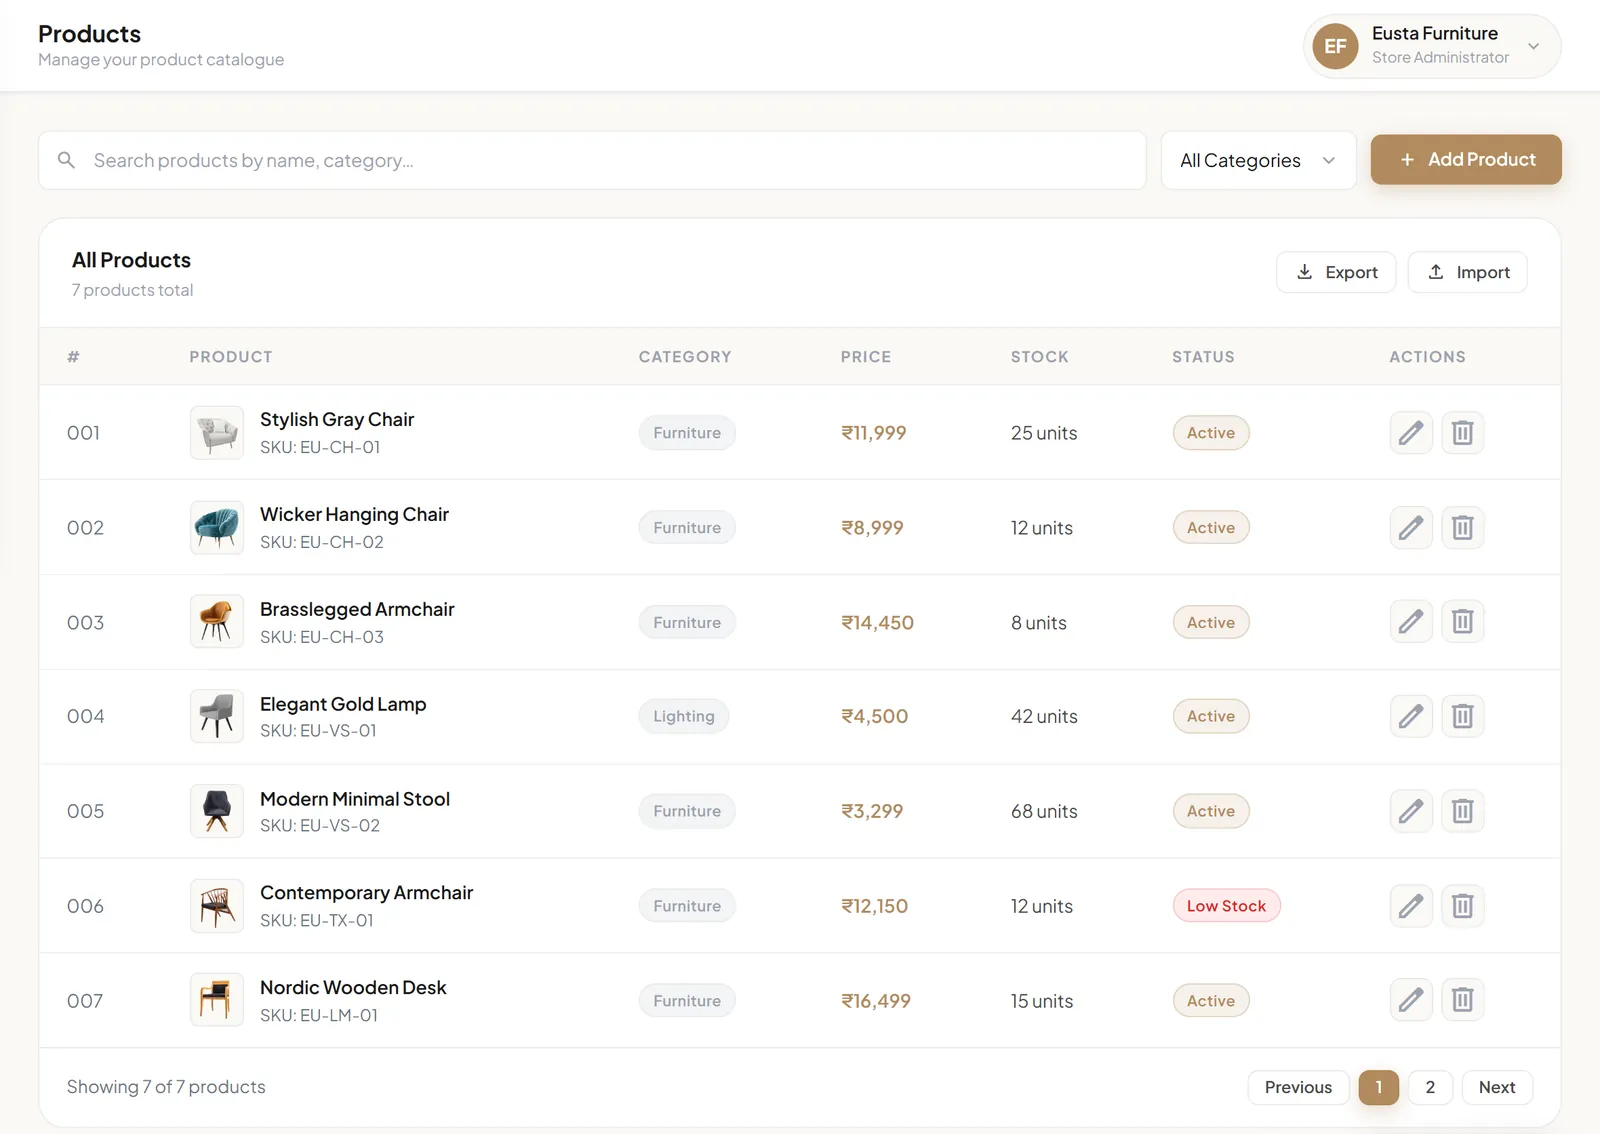Image resolution: width=1600 pixels, height=1134 pixels.
Task: Select page 1 in pagination
Action: click(x=1379, y=1087)
